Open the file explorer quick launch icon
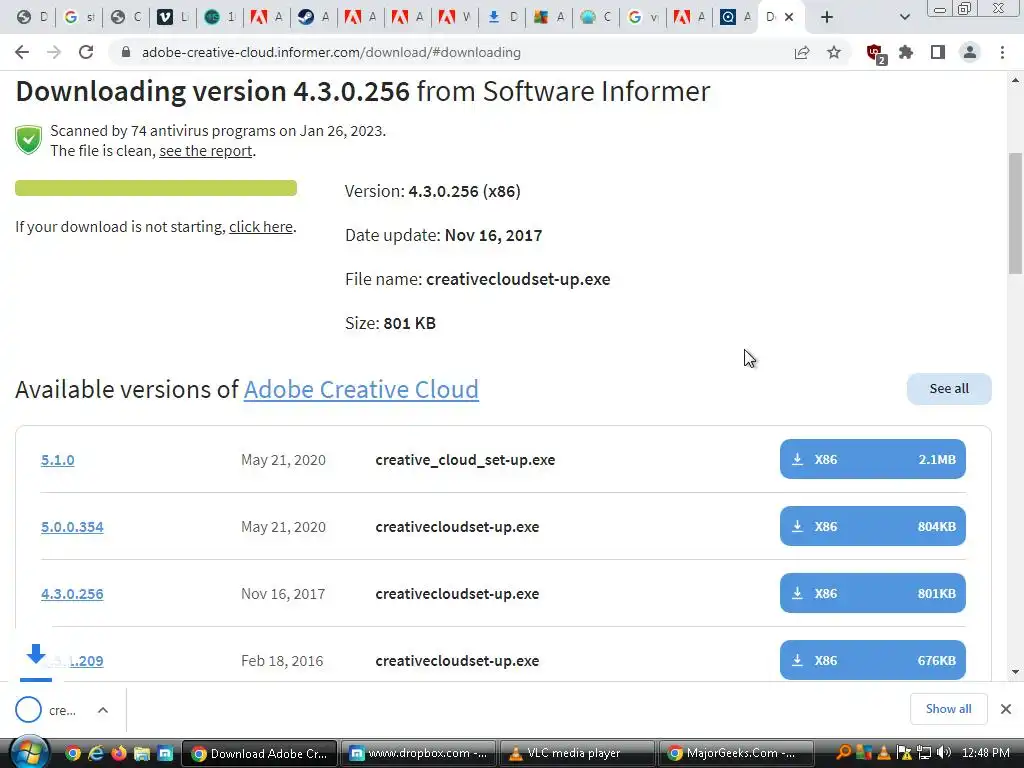The height and width of the screenshot is (768, 1024). pyautogui.click(x=142, y=754)
